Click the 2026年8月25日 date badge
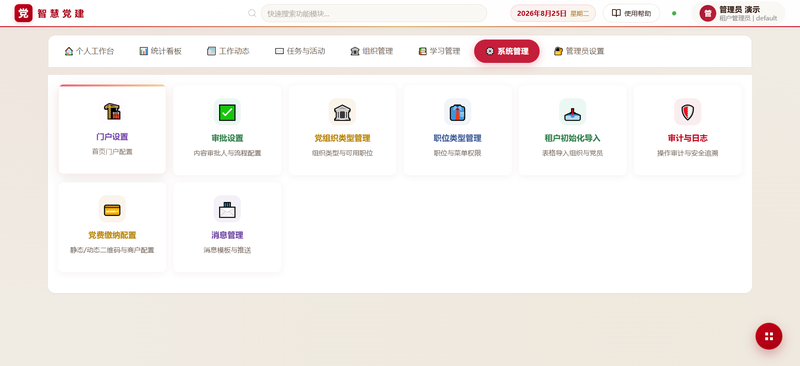Viewport: 800px width, 366px height. (553, 13)
